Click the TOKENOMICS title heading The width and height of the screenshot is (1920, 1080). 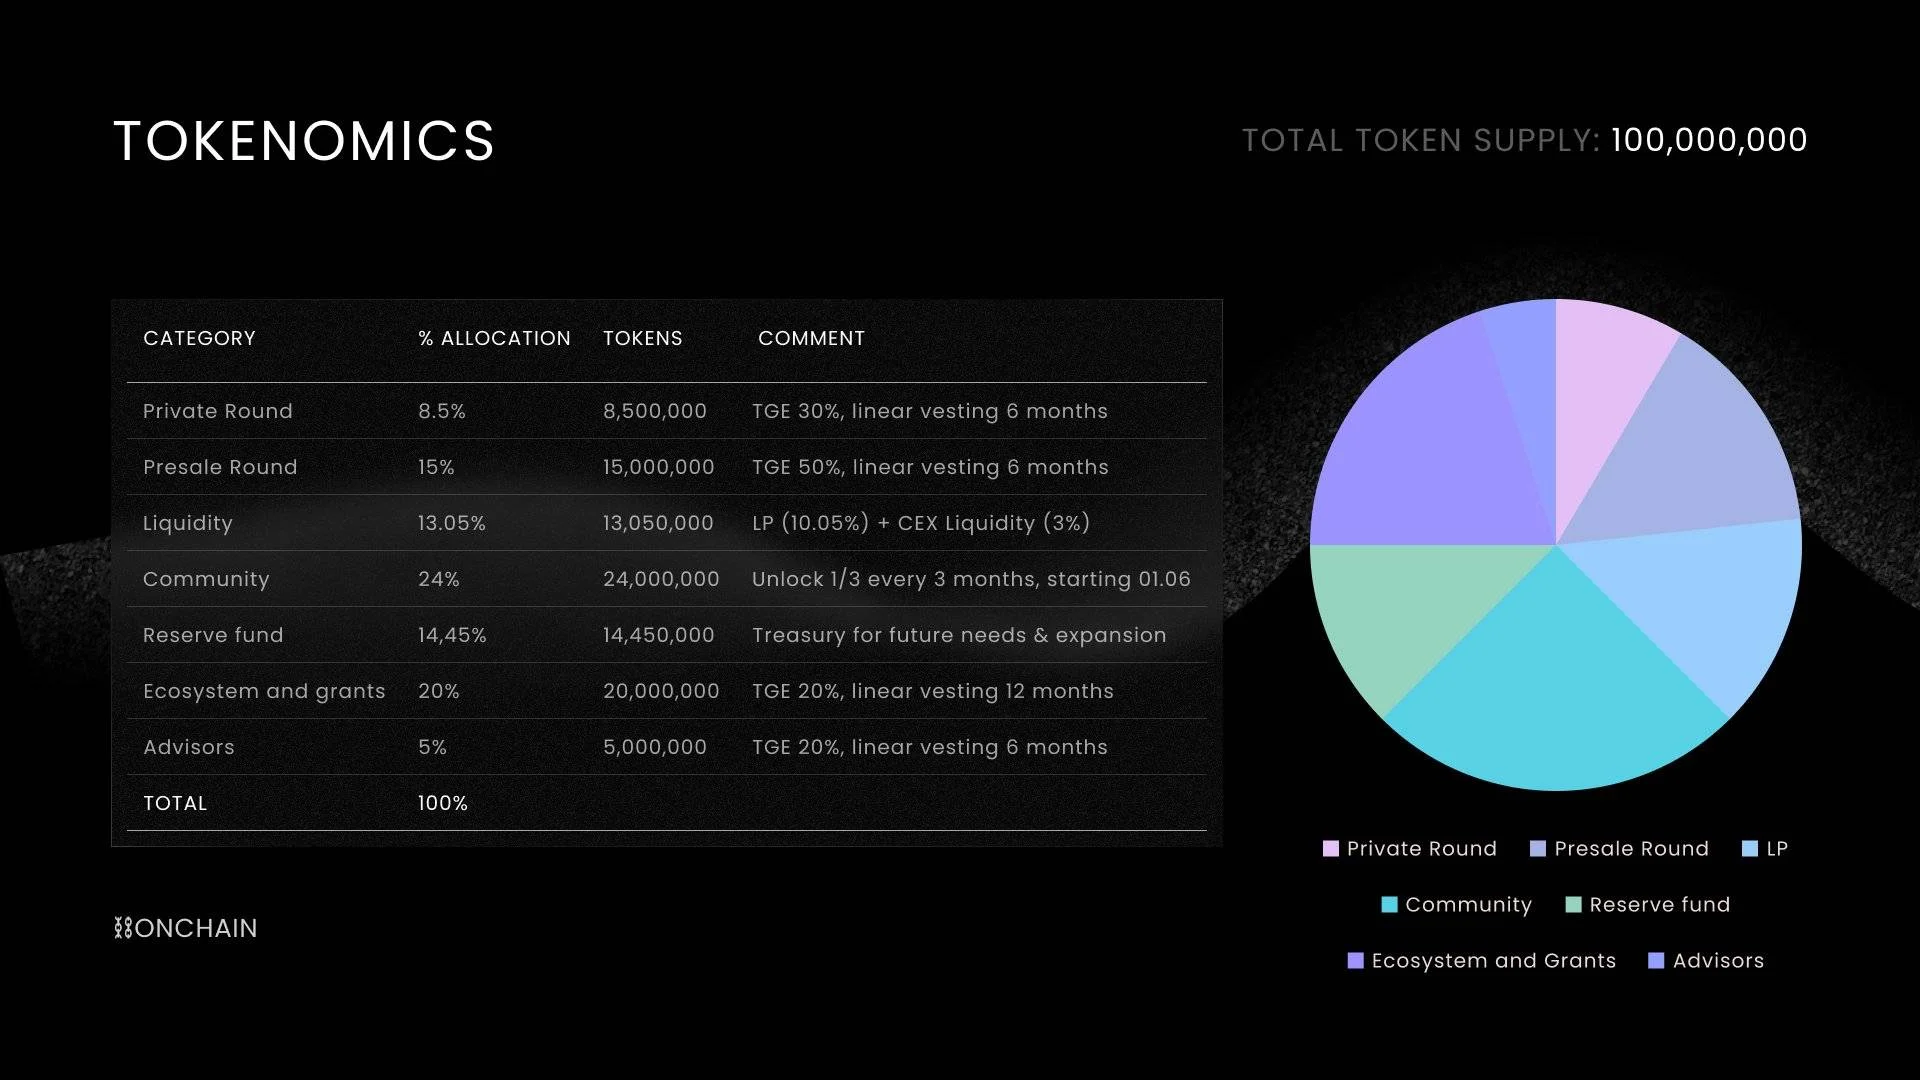pyautogui.click(x=304, y=141)
